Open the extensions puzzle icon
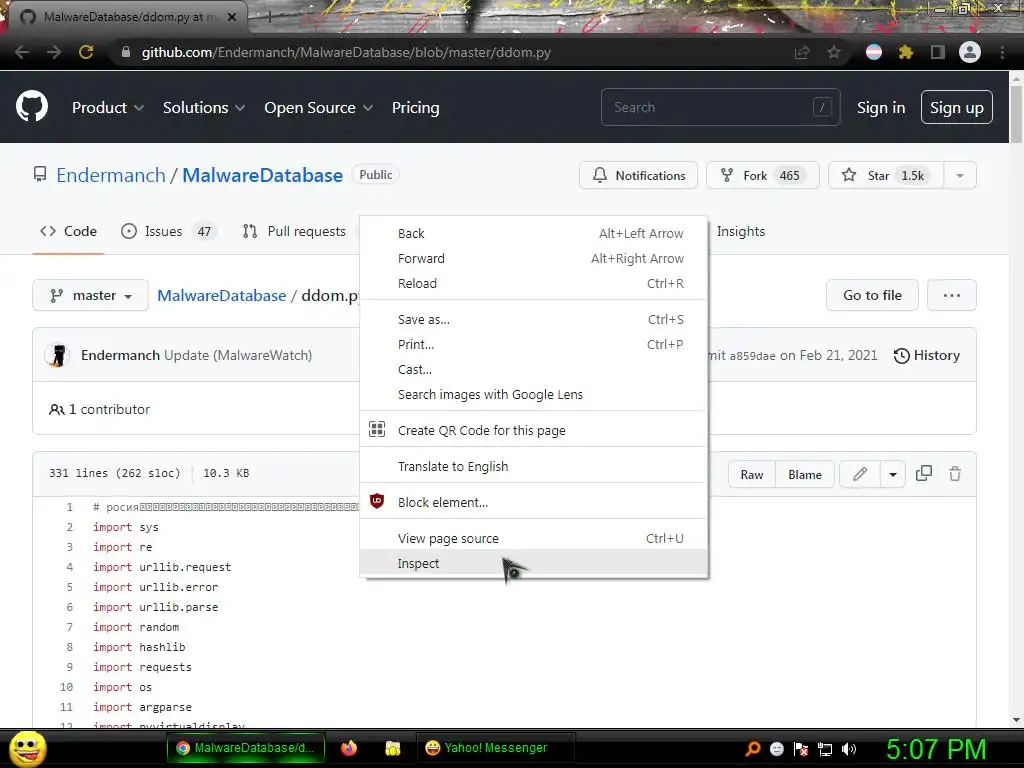The image size is (1024, 768). [906, 52]
